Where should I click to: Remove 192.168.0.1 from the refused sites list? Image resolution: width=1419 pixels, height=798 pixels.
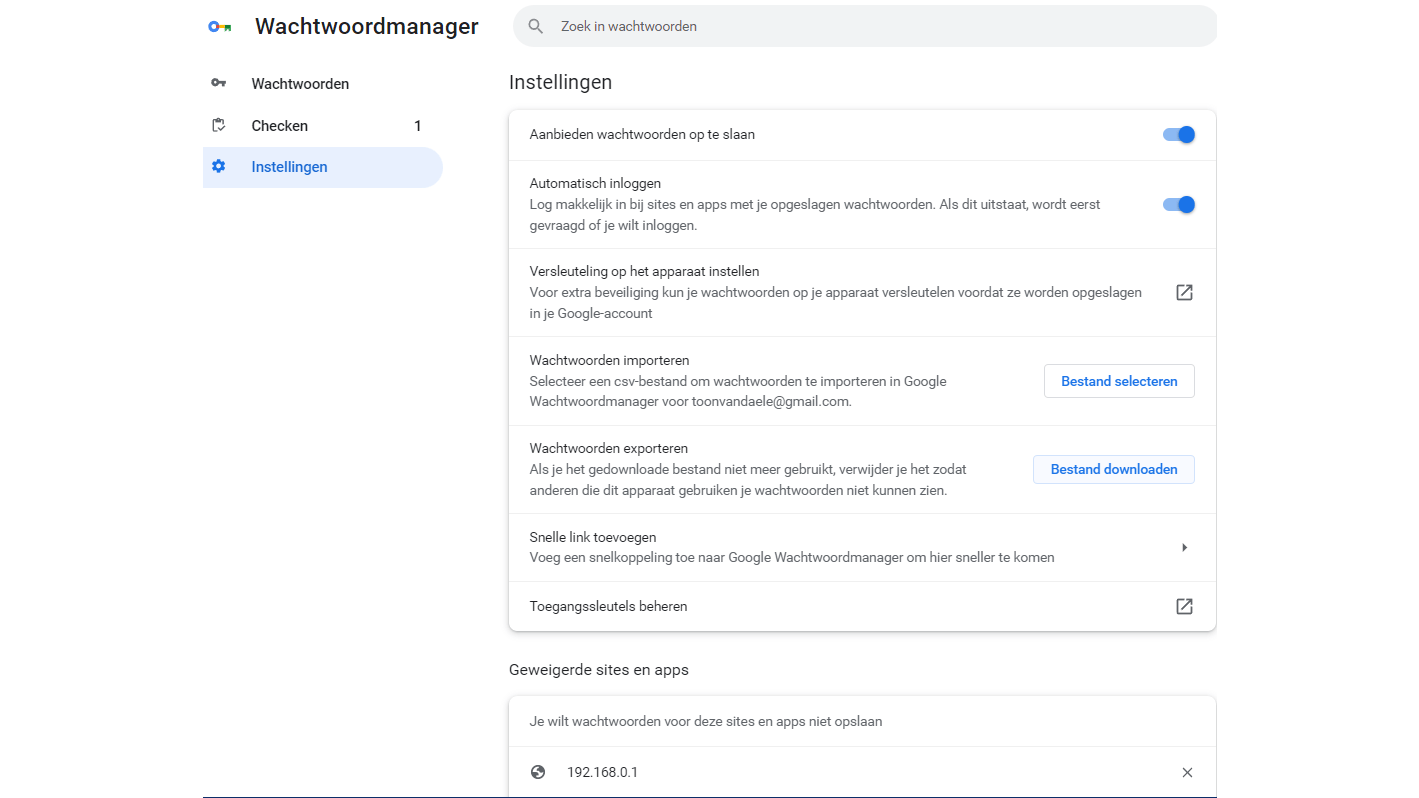pos(1187,772)
